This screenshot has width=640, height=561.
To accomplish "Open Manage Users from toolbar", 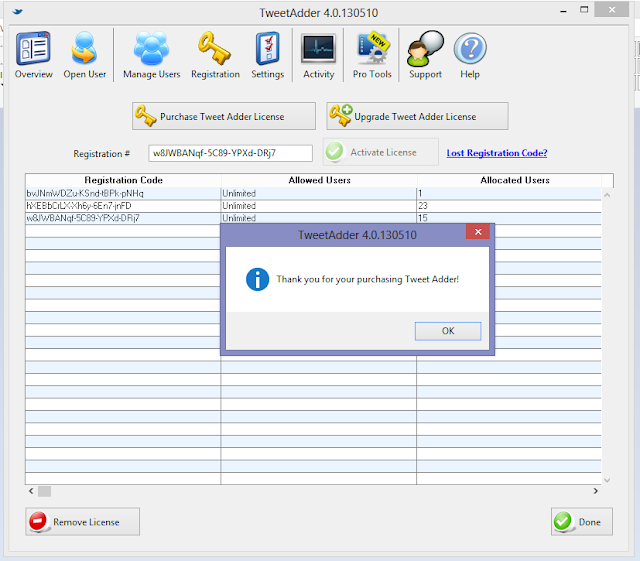I will pyautogui.click(x=151, y=55).
